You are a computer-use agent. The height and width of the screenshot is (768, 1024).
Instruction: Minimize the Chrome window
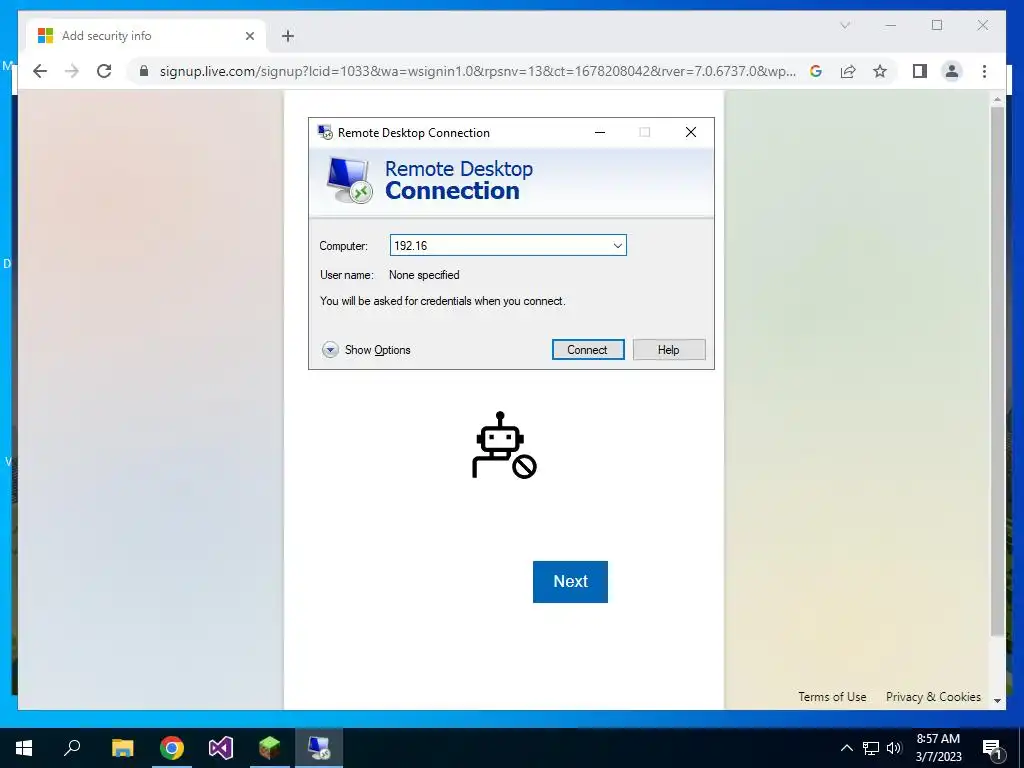891,25
